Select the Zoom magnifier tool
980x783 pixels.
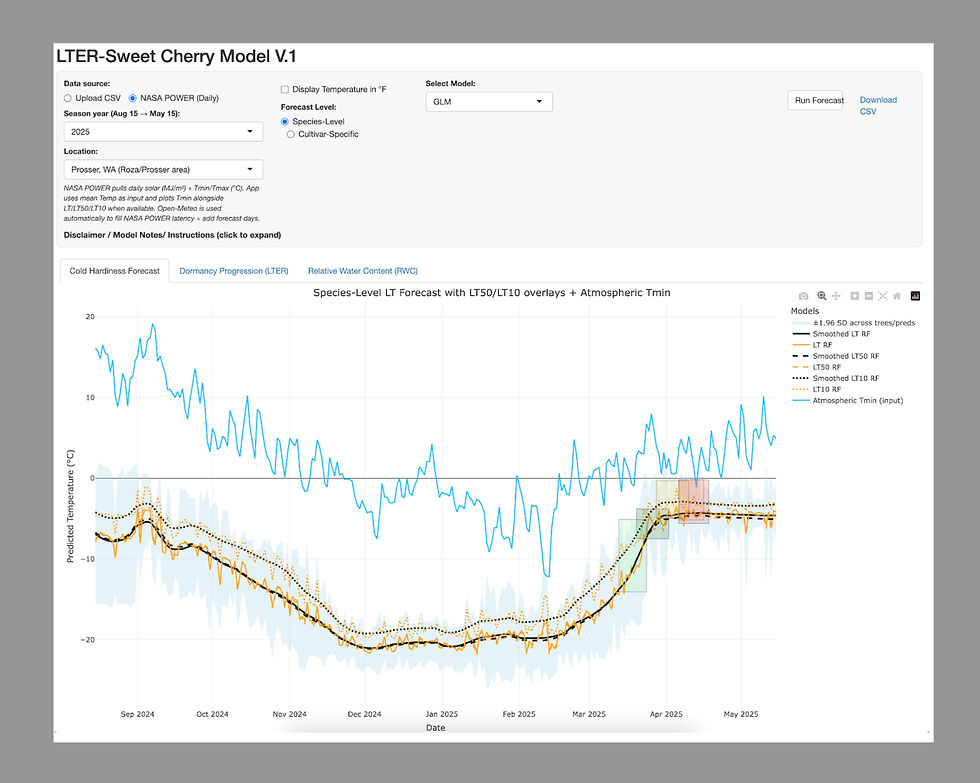(x=822, y=296)
